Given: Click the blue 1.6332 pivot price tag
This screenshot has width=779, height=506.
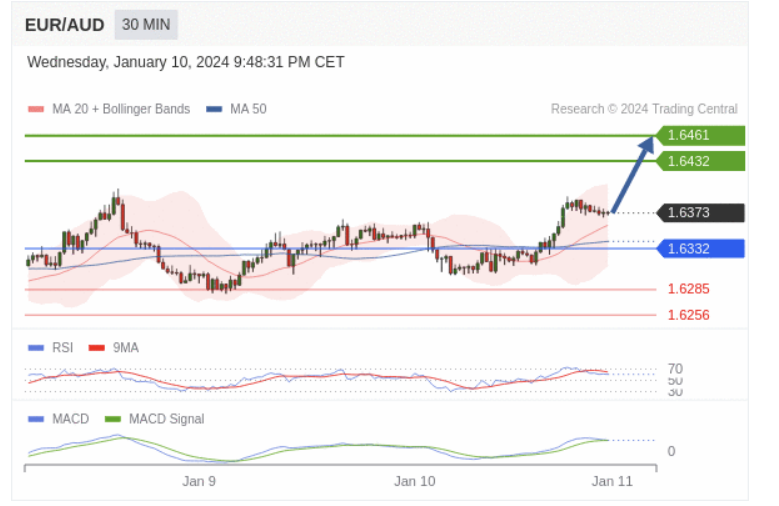Looking at the screenshot, I should [x=700, y=249].
